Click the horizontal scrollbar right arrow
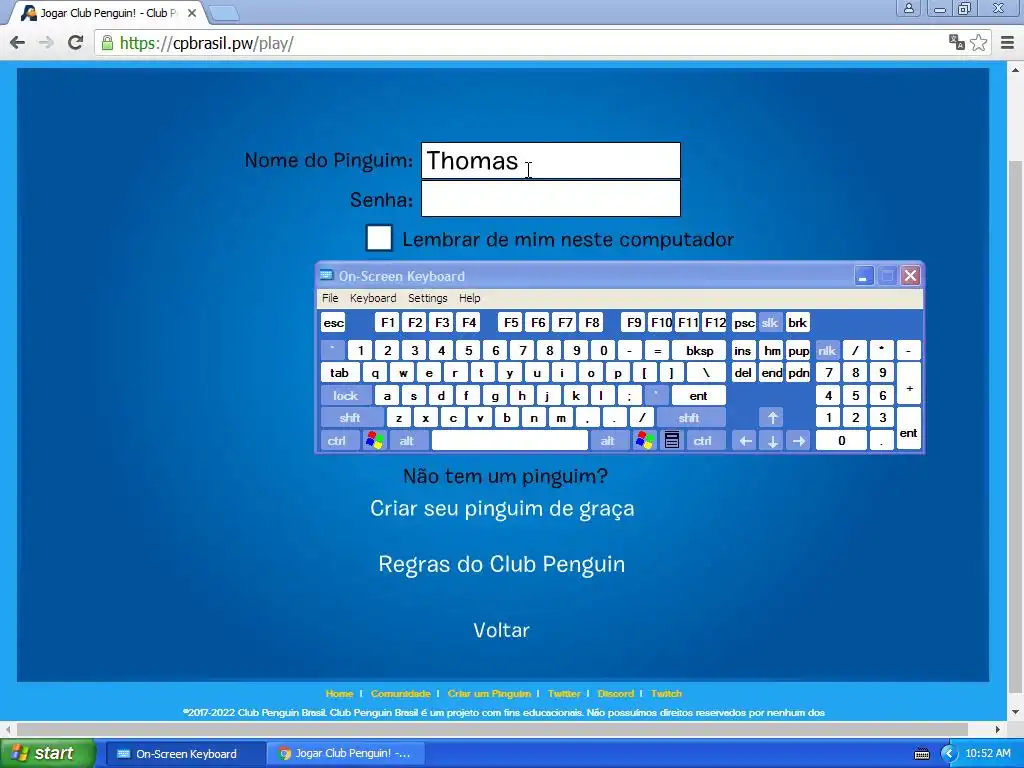This screenshot has height=768, width=1024. pyautogui.click(x=998, y=729)
